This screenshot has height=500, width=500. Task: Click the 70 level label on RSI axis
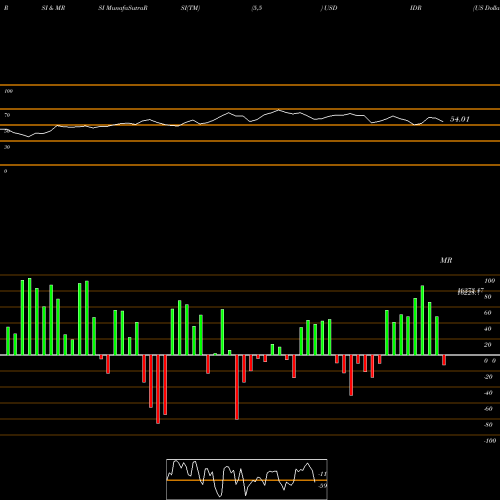coord(7,115)
